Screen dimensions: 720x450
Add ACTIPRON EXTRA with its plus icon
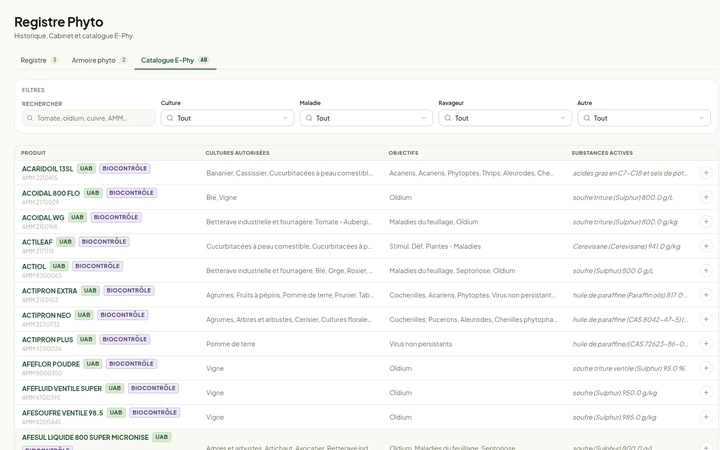(x=706, y=295)
